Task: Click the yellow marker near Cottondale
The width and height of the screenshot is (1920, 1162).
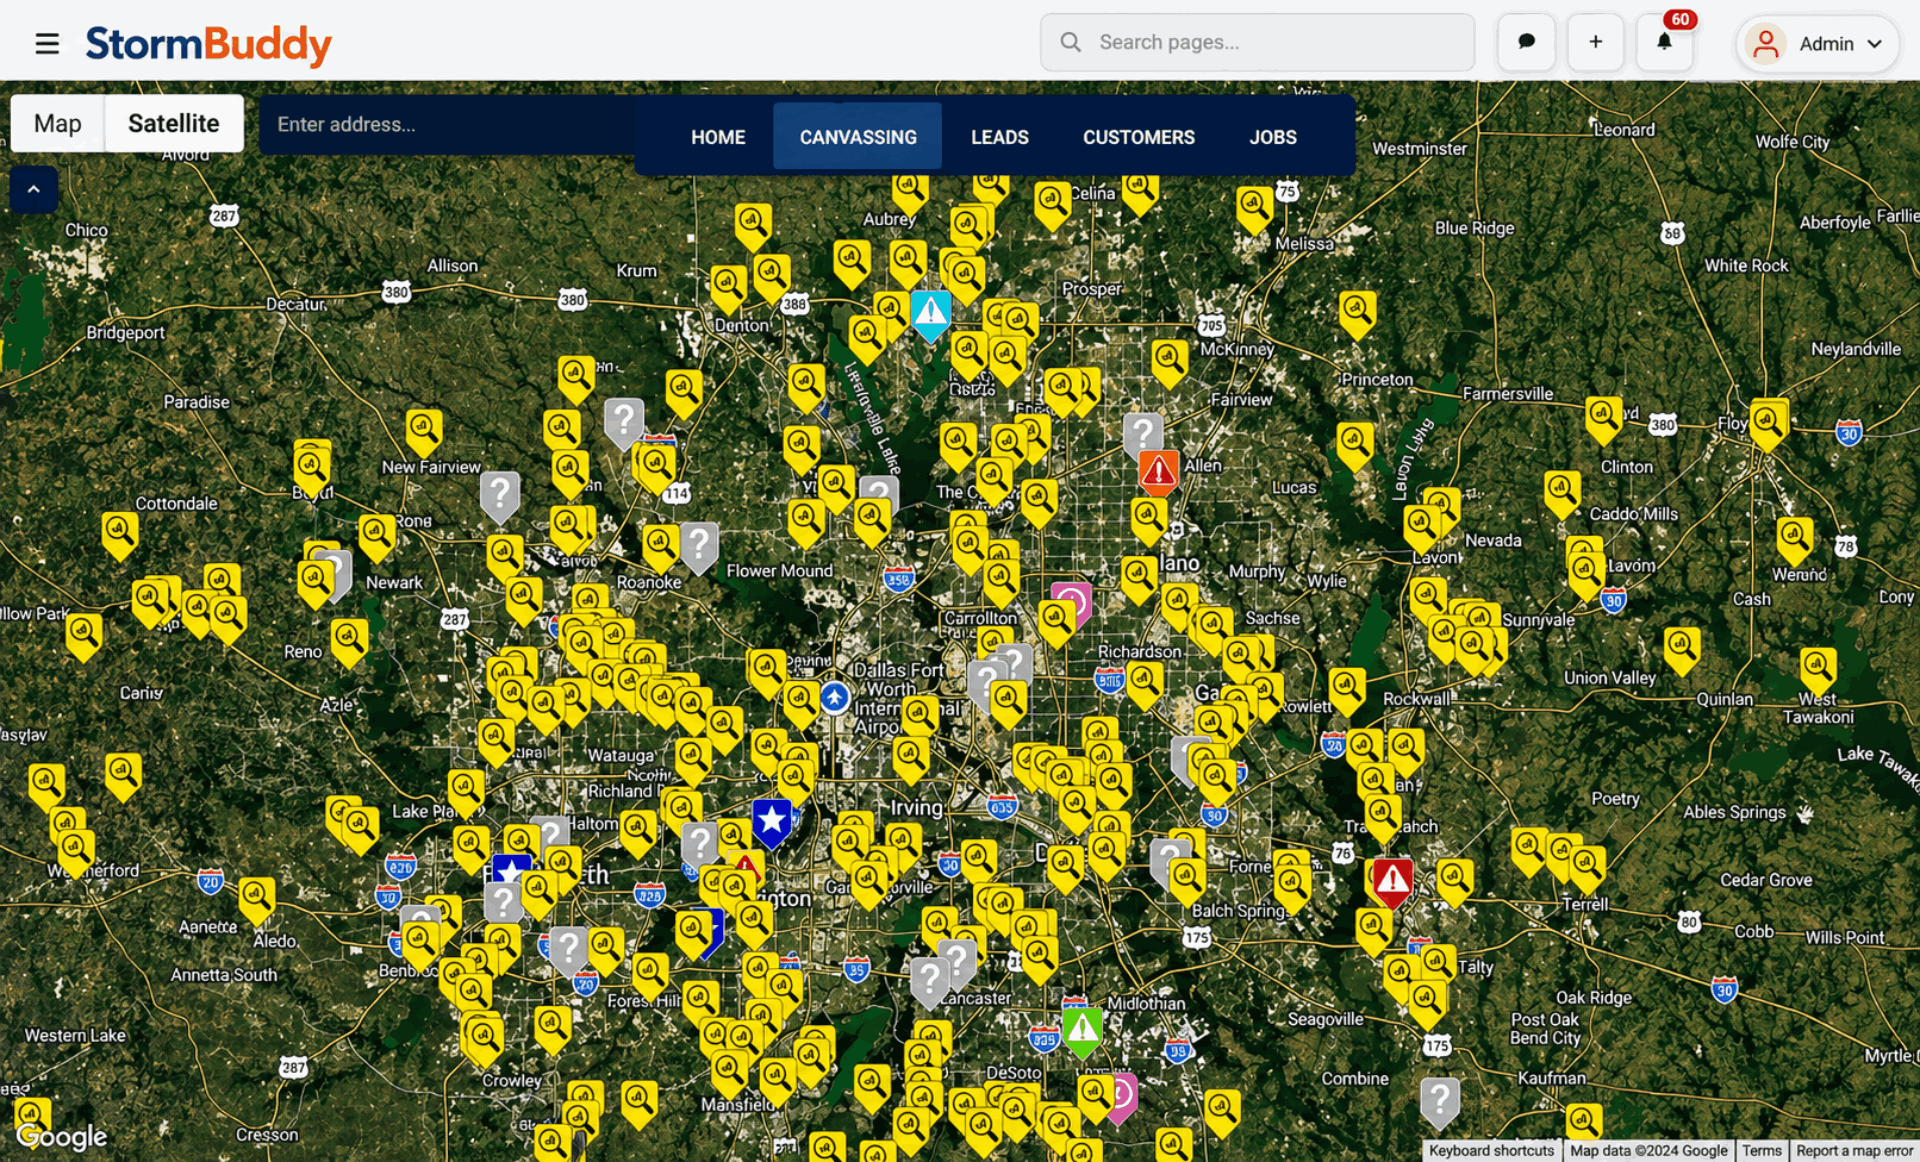Action: click(119, 534)
